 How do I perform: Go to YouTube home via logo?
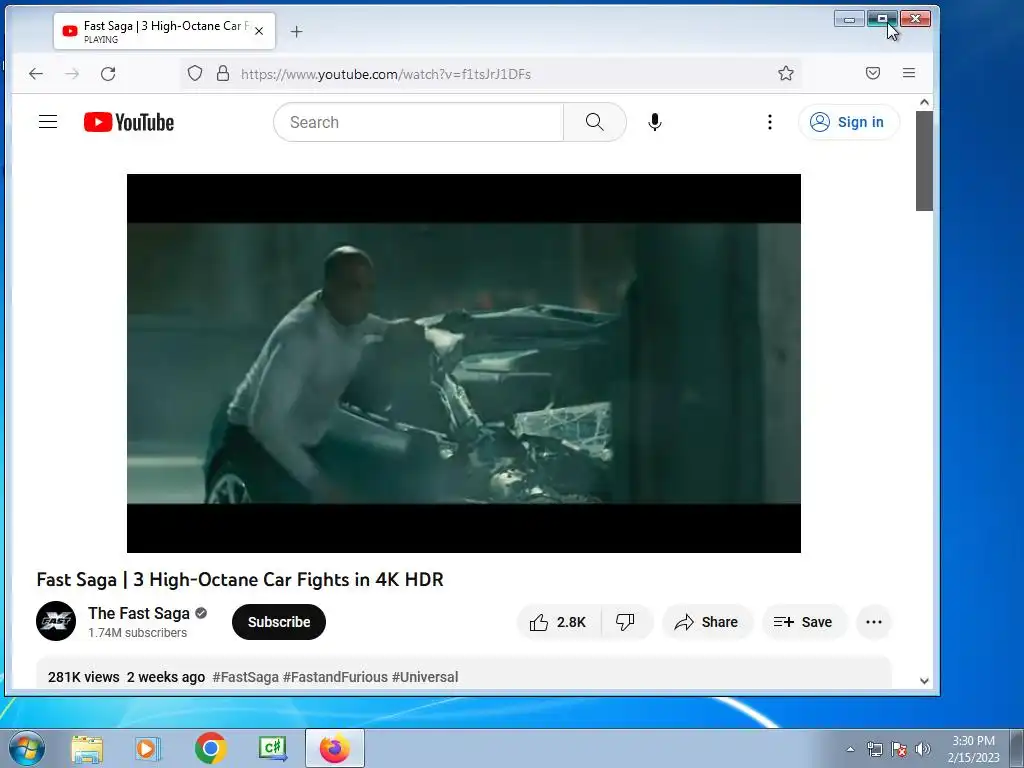click(129, 122)
